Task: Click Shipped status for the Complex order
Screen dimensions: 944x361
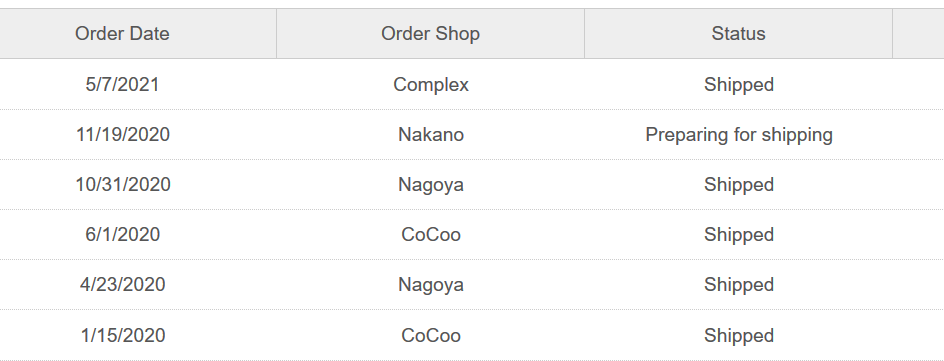Action: [x=739, y=84]
